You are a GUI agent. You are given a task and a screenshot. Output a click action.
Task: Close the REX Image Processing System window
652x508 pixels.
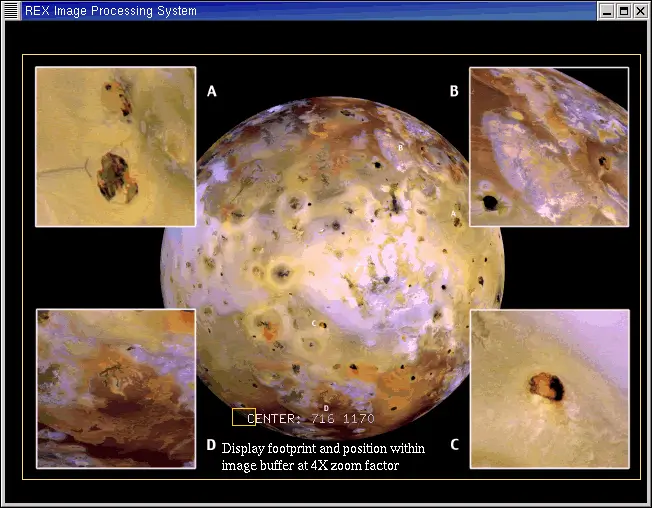[x=640, y=11]
